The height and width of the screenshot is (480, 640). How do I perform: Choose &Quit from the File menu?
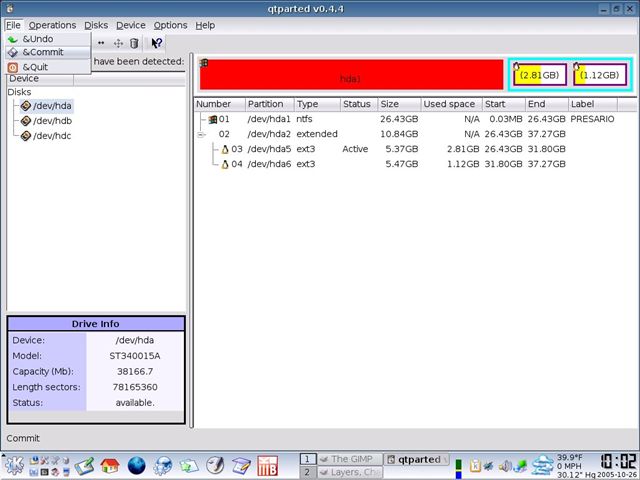tap(48, 67)
